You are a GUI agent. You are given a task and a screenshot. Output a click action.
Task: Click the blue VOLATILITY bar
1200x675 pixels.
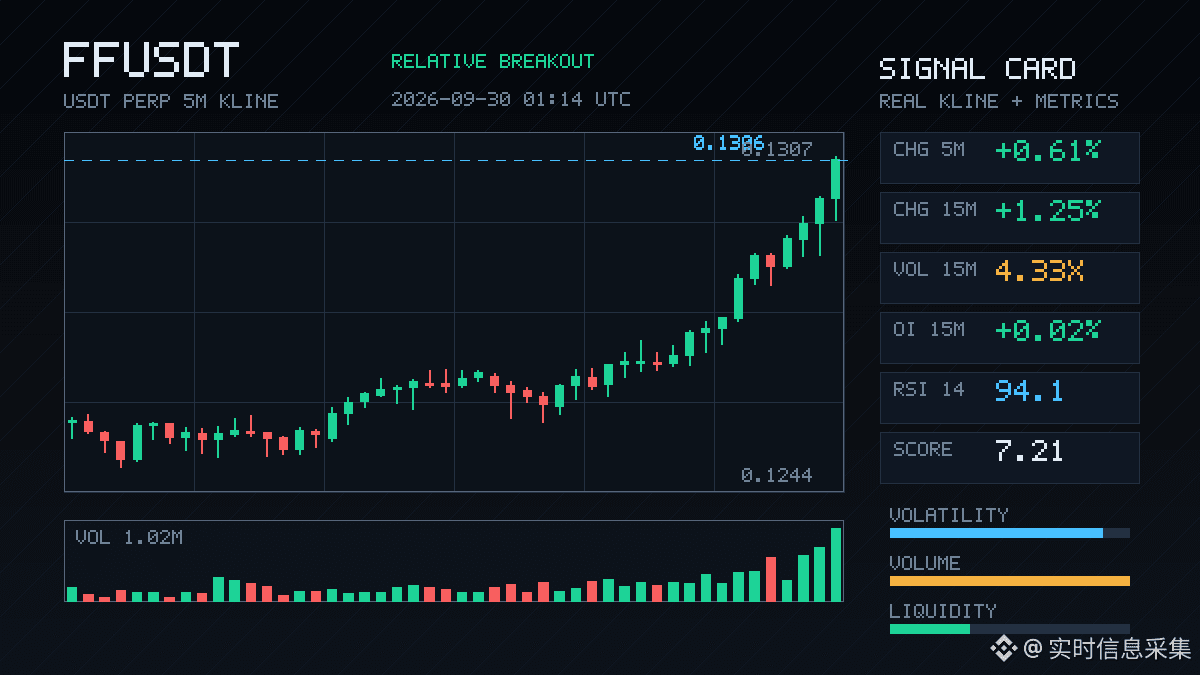pos(996,533)
